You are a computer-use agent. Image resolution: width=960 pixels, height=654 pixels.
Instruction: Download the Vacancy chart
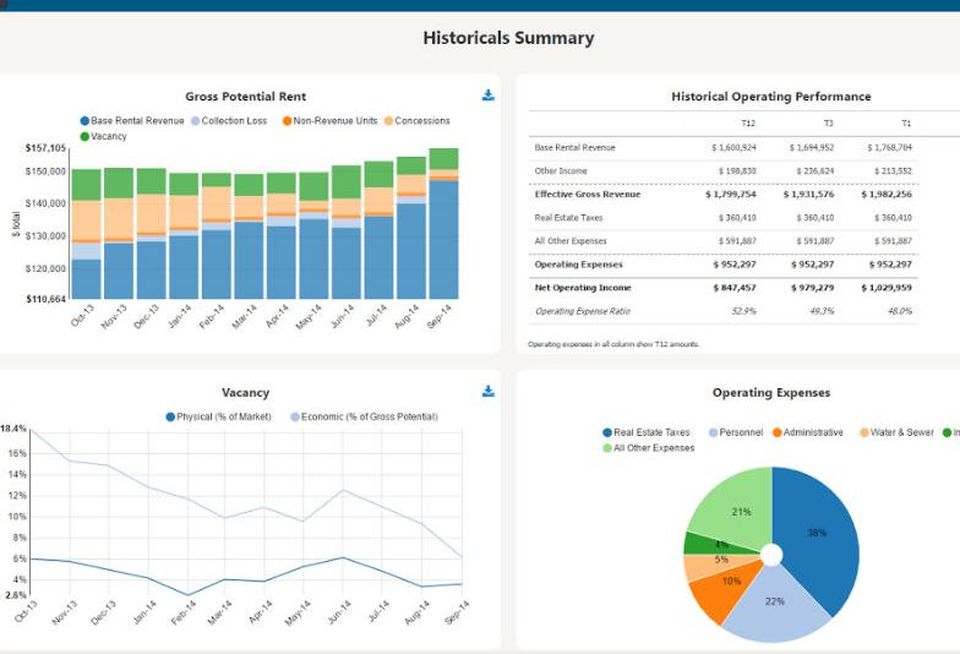[x=488, y=391]
